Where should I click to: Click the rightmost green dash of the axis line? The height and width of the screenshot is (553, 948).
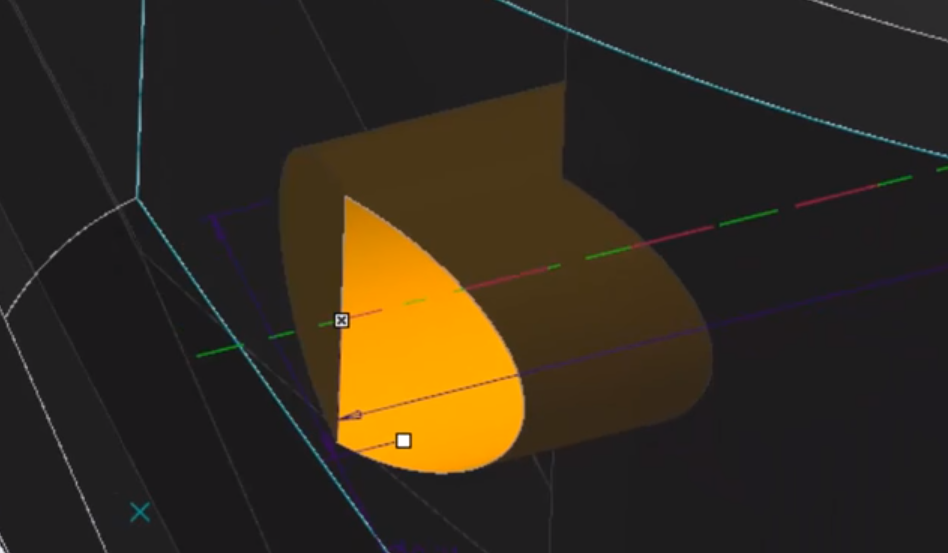pyautogui.click(x=896, y=181)
